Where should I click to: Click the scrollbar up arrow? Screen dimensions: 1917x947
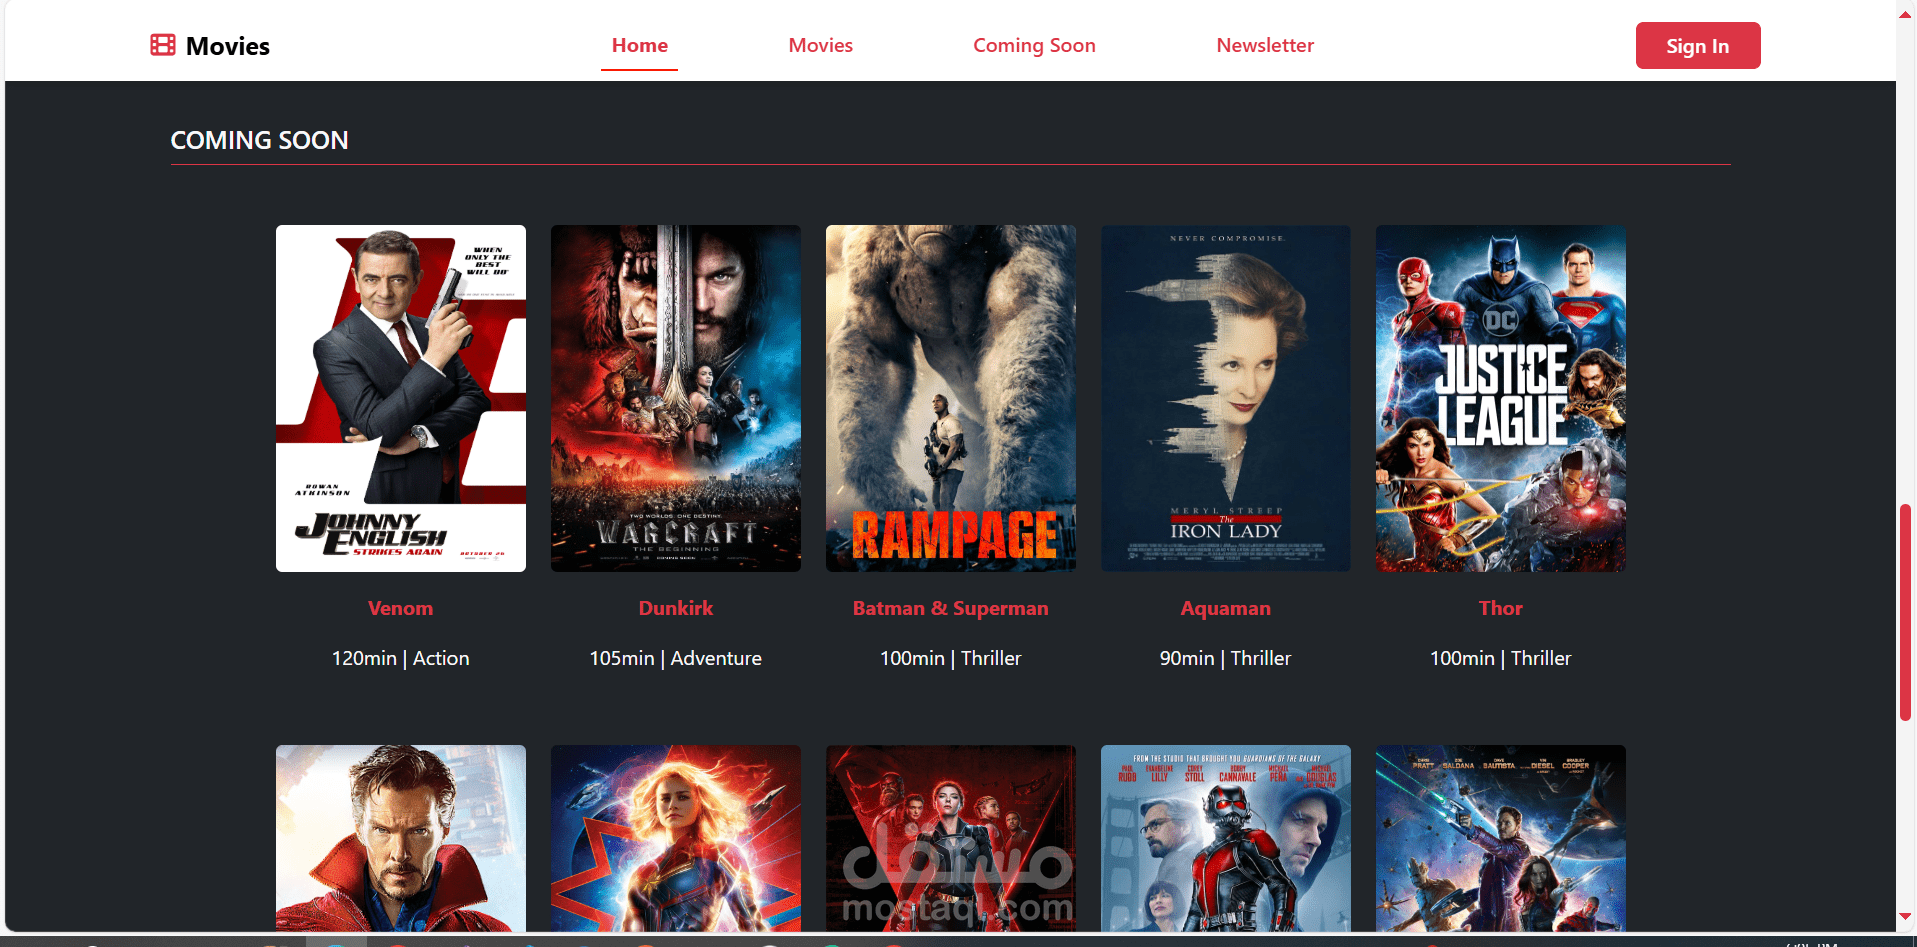tap(1906, 15)
